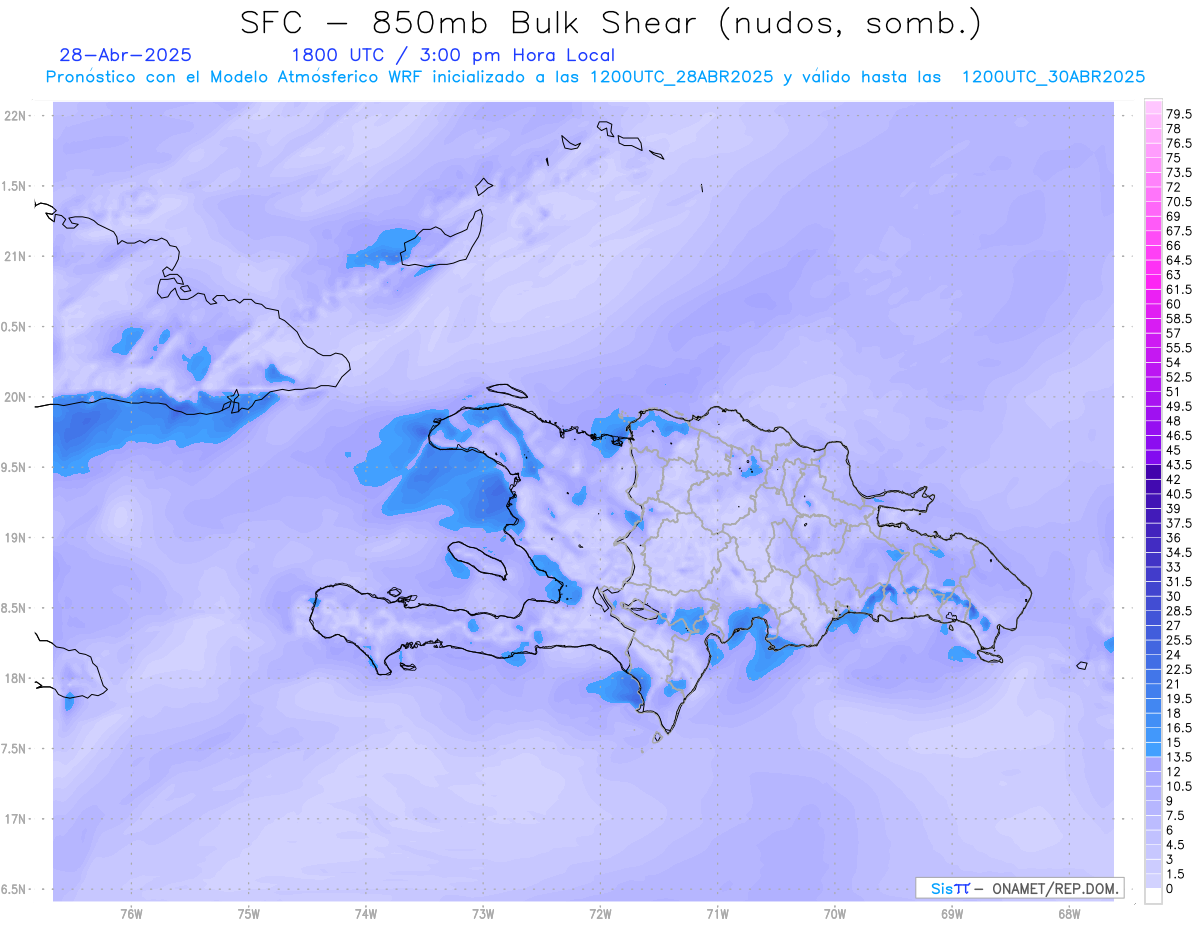Click the "76W" longitude axis label
Image resolution: width=1200 pixels, height=927 pixels.
pos(131,914)
